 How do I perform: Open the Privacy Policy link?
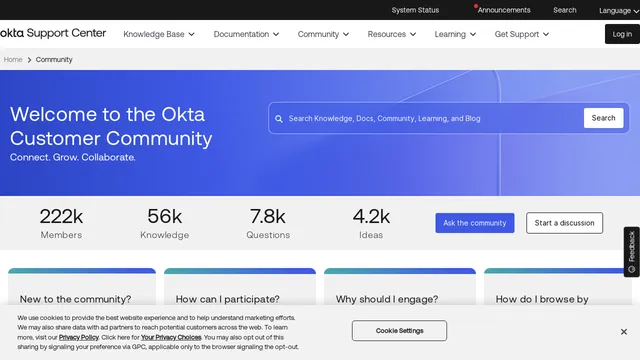pyautogui.click(x=79, y=337)
